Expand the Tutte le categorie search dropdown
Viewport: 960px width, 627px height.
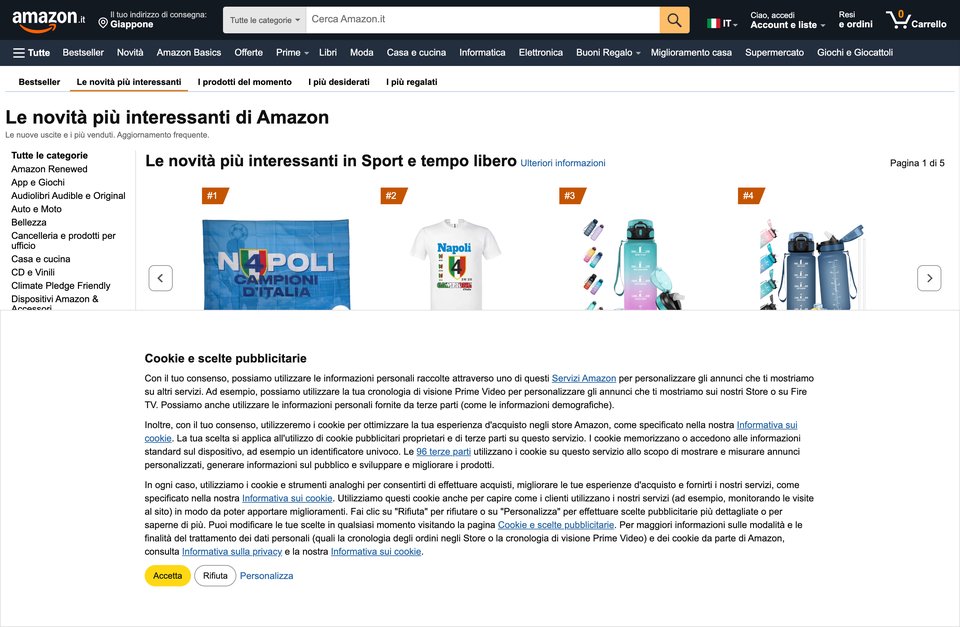tap(264, 20)
